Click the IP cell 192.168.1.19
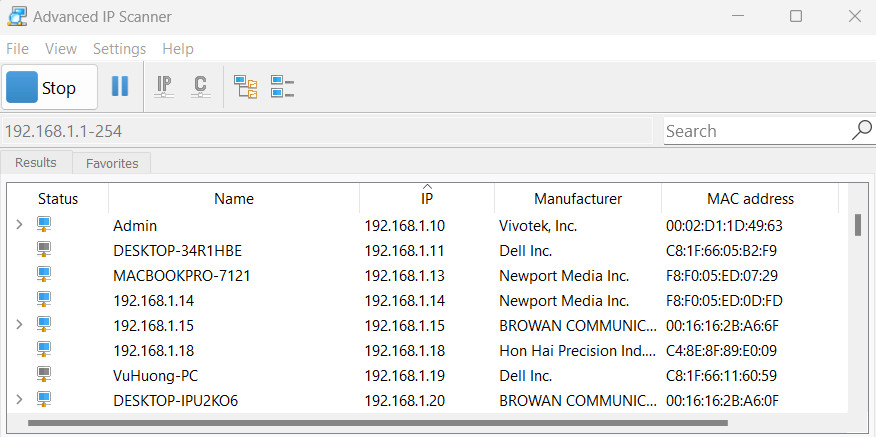 point(404,376)
